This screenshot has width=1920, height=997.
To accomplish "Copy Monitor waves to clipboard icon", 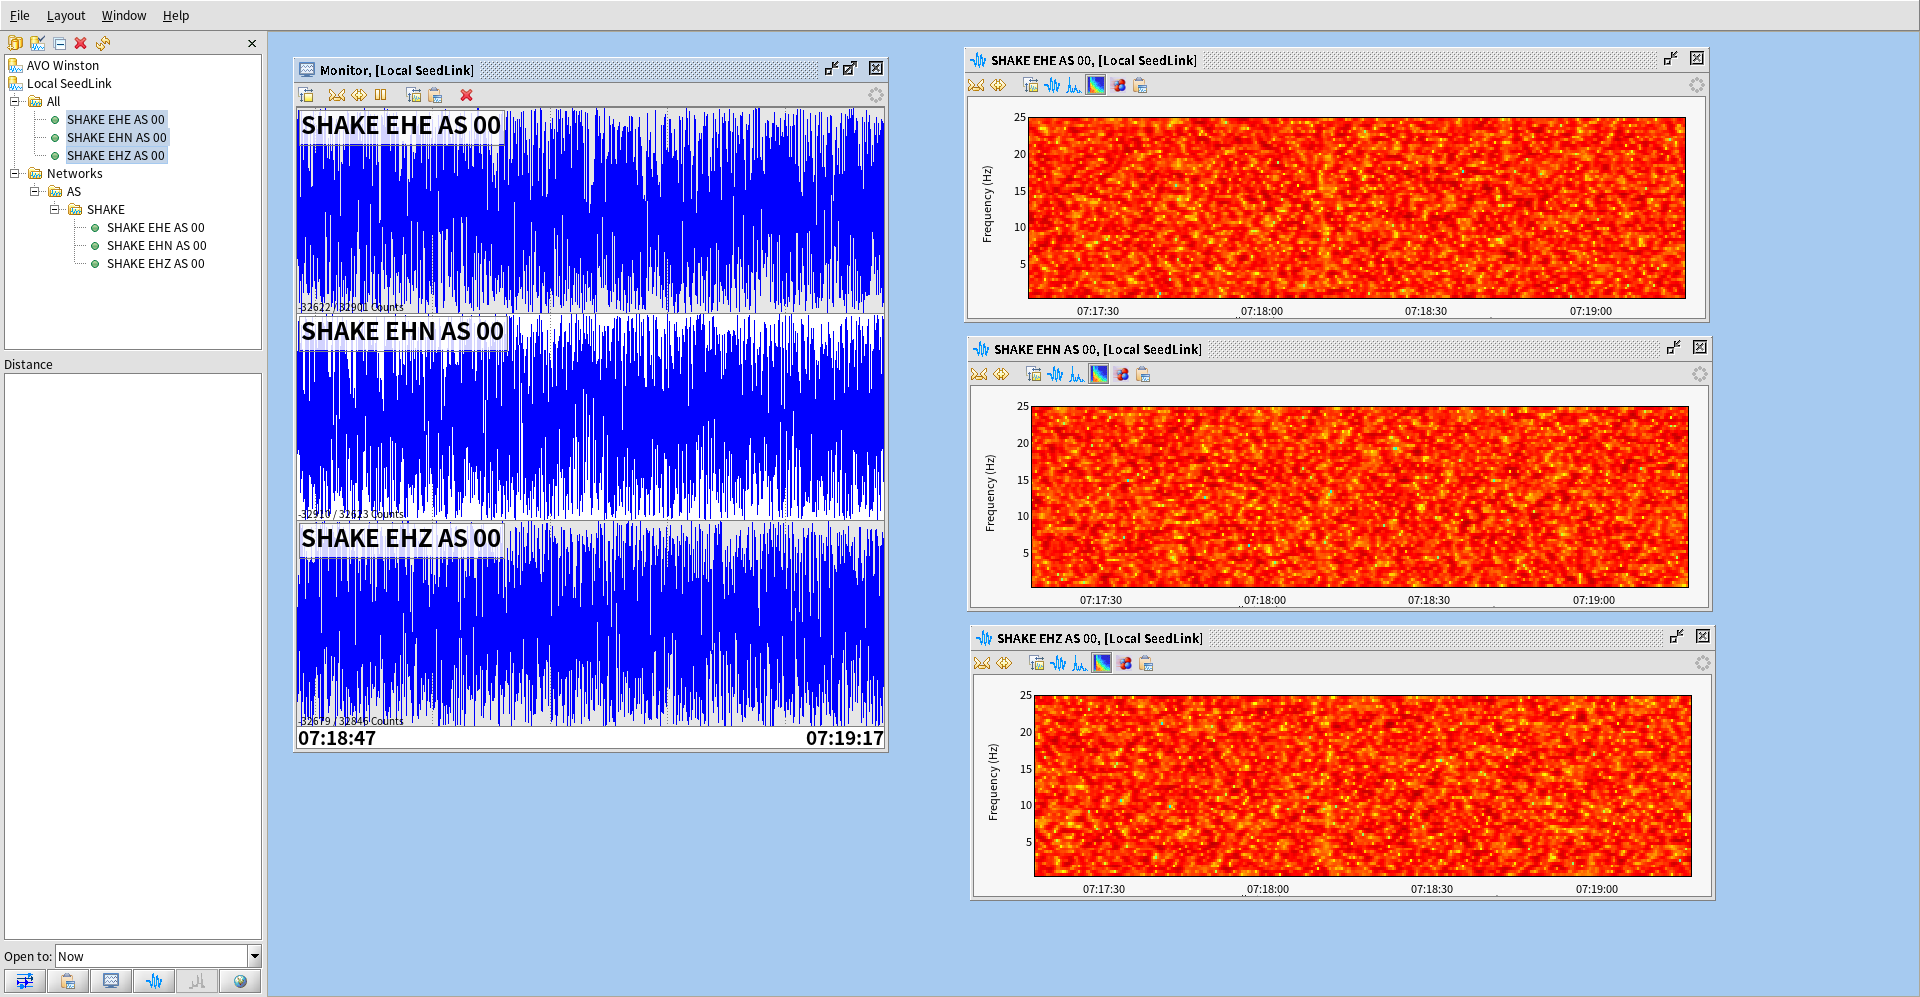I will point(435,95).
